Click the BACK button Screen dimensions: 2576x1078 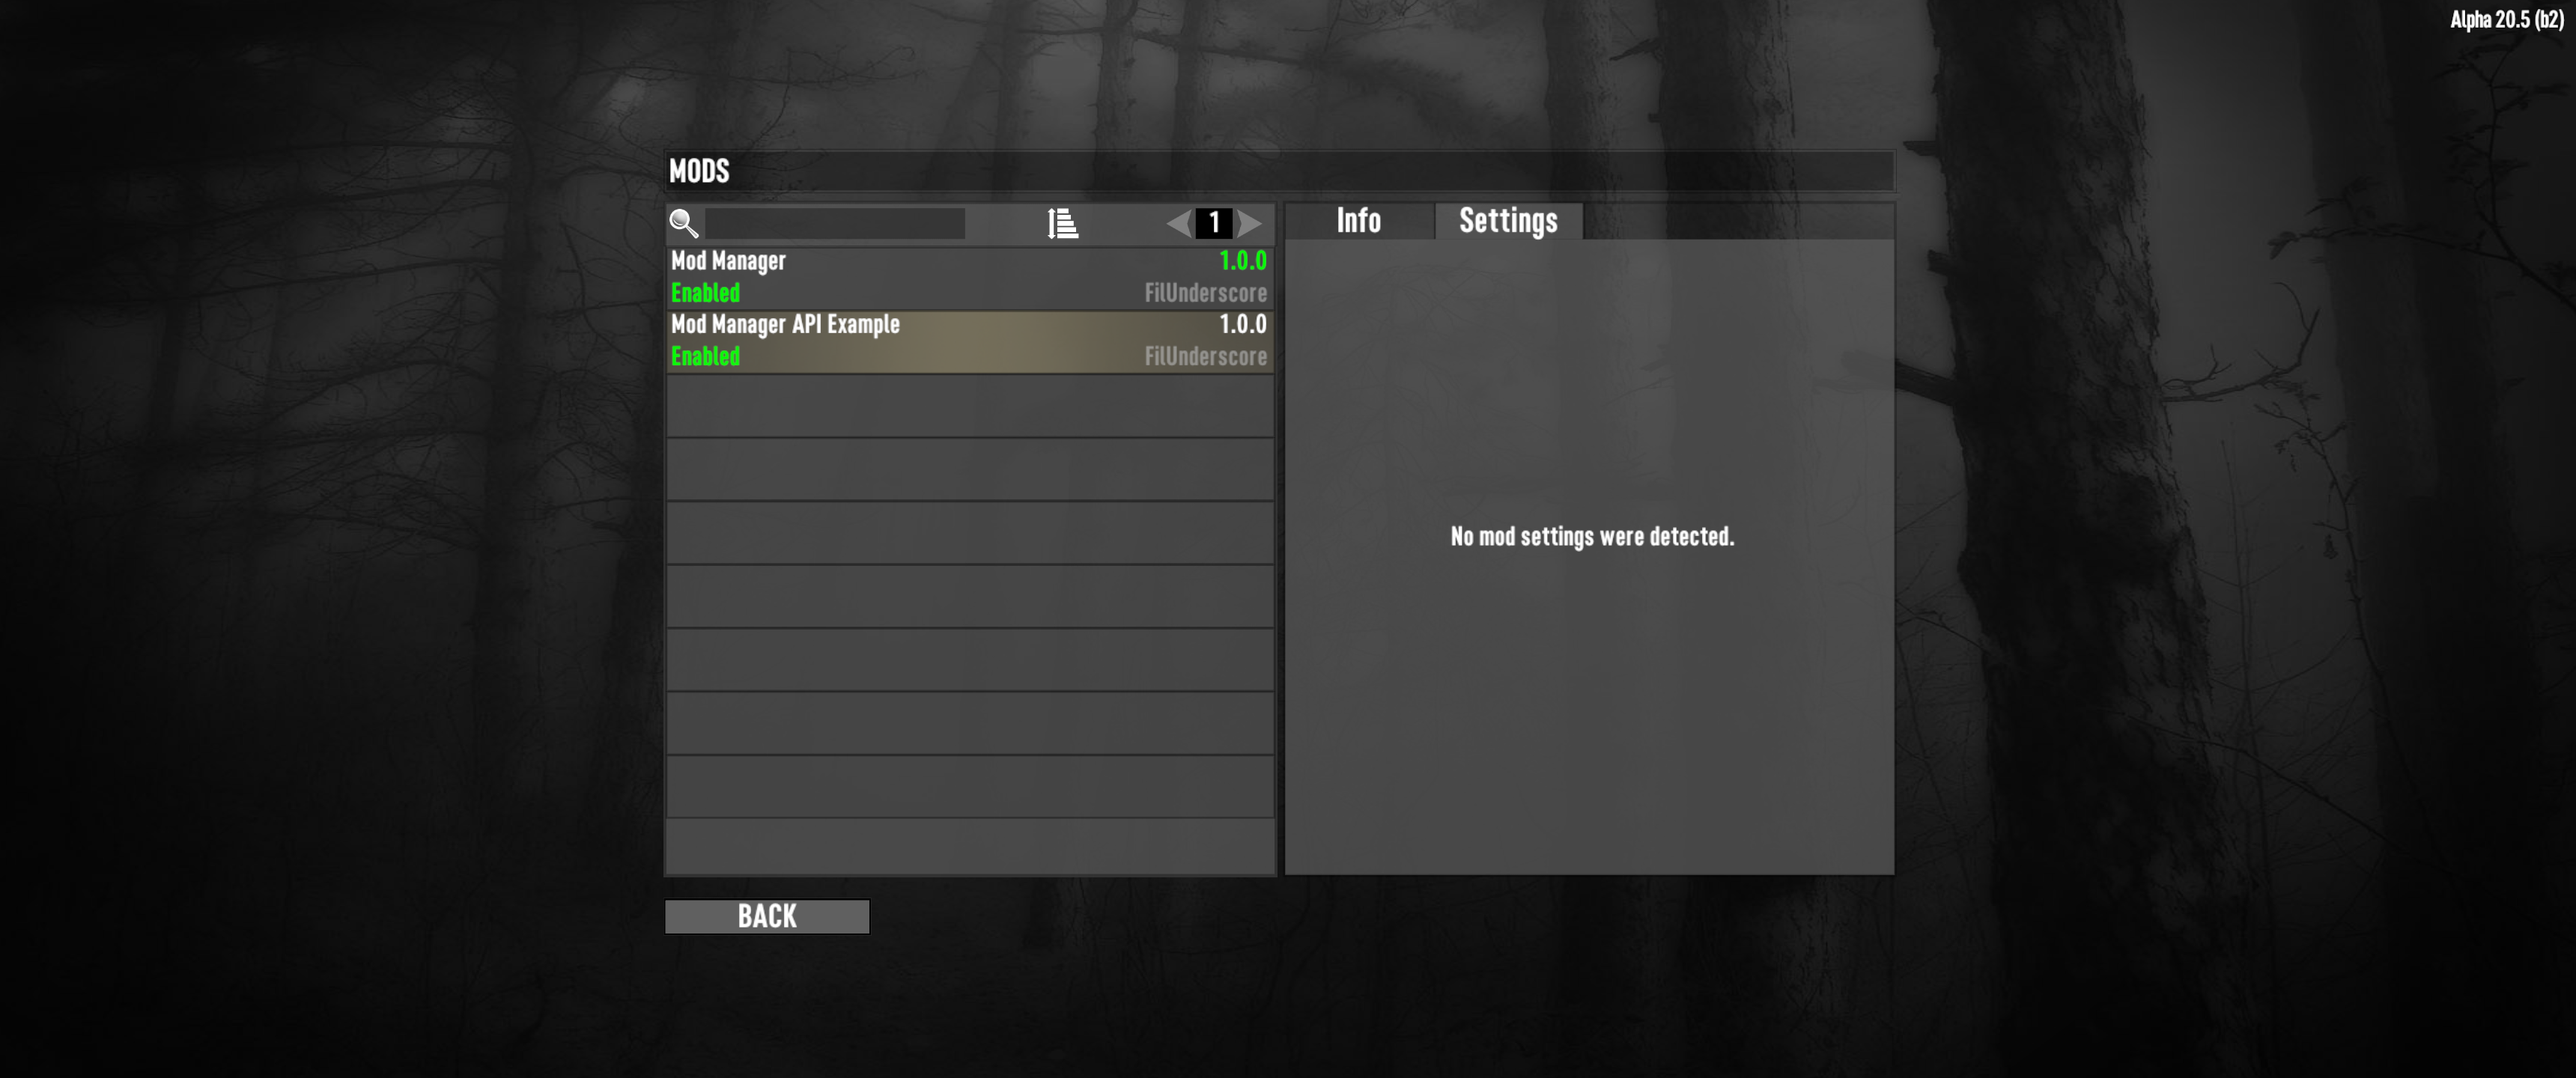tap(767, 916)
